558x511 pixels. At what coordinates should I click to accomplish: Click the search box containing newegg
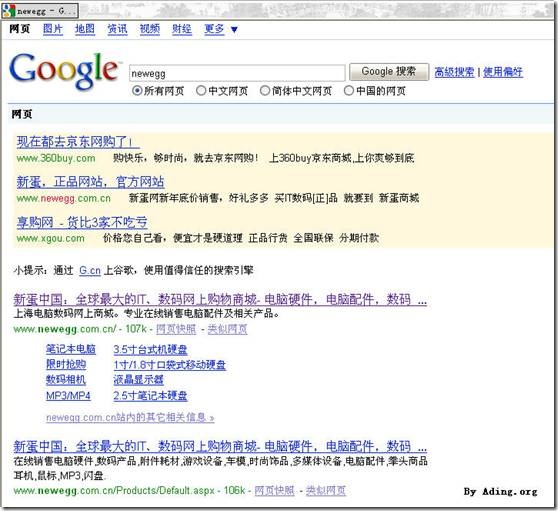point(237,73)
